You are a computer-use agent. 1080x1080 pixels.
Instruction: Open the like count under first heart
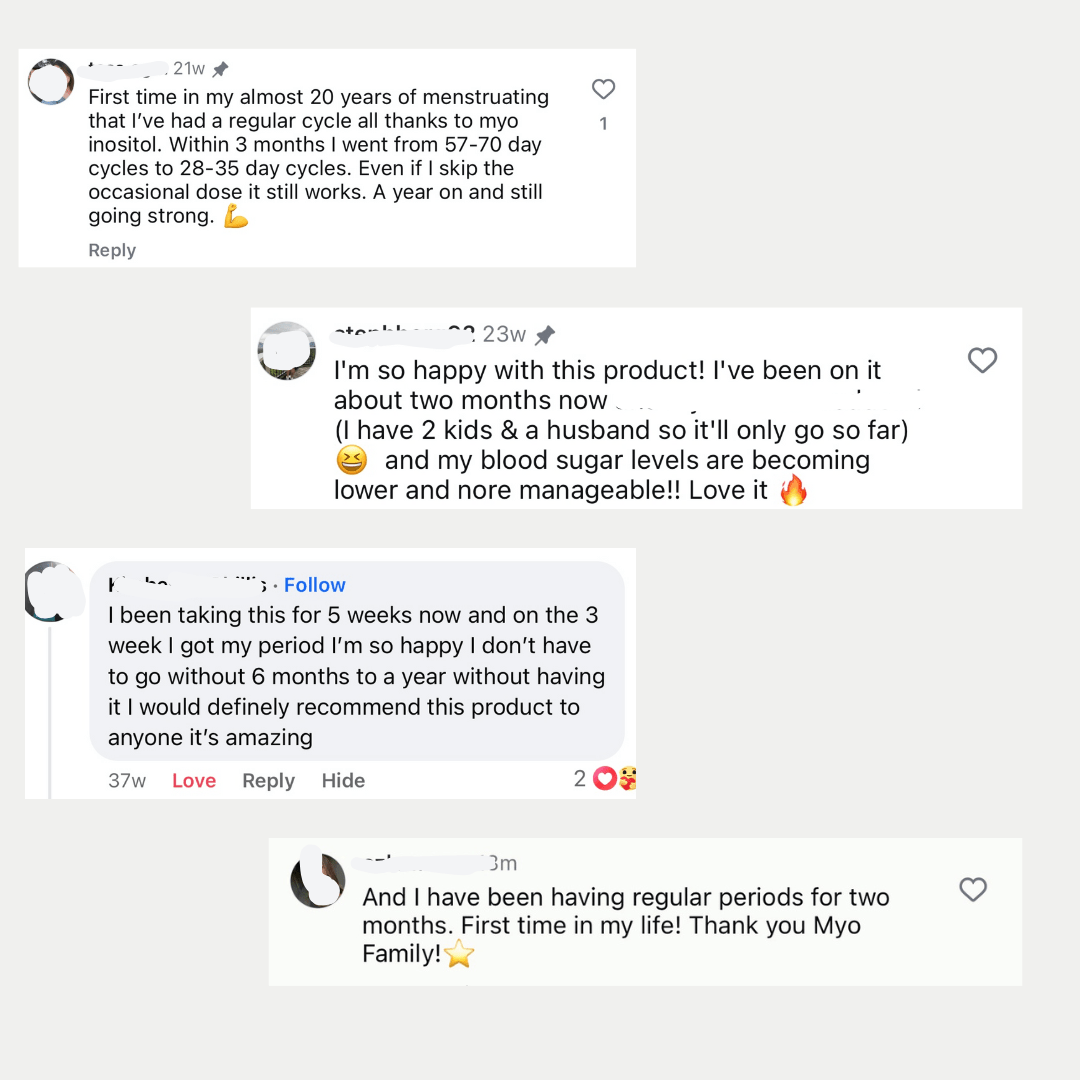(603, 124)
